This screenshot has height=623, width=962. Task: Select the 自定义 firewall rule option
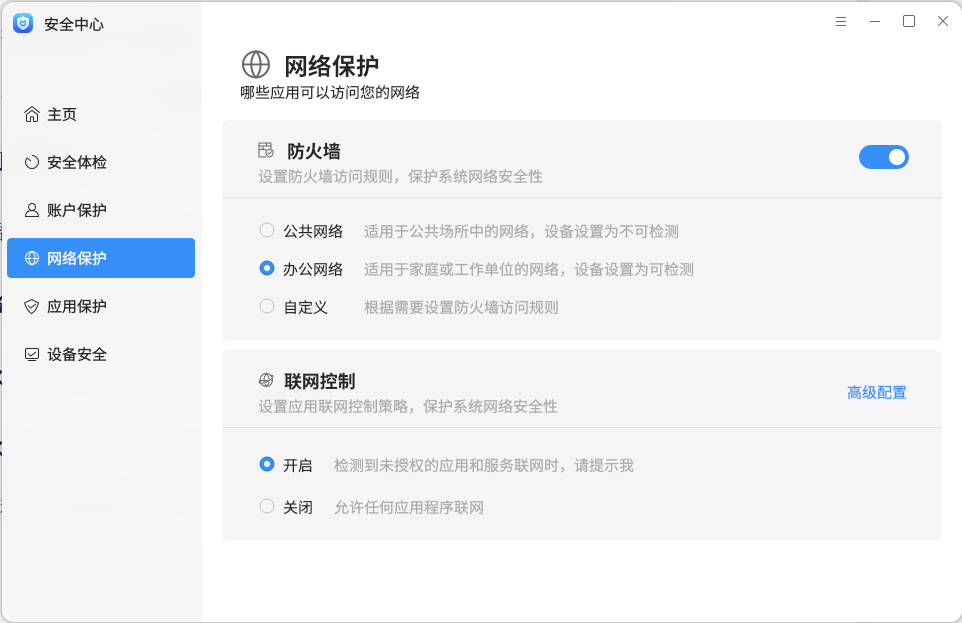point(267,307)
